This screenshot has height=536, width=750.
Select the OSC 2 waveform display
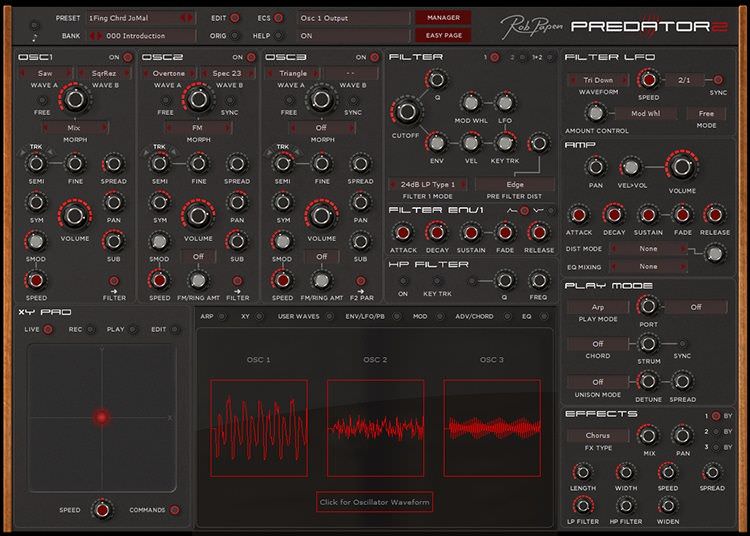(x=375, y=421)
